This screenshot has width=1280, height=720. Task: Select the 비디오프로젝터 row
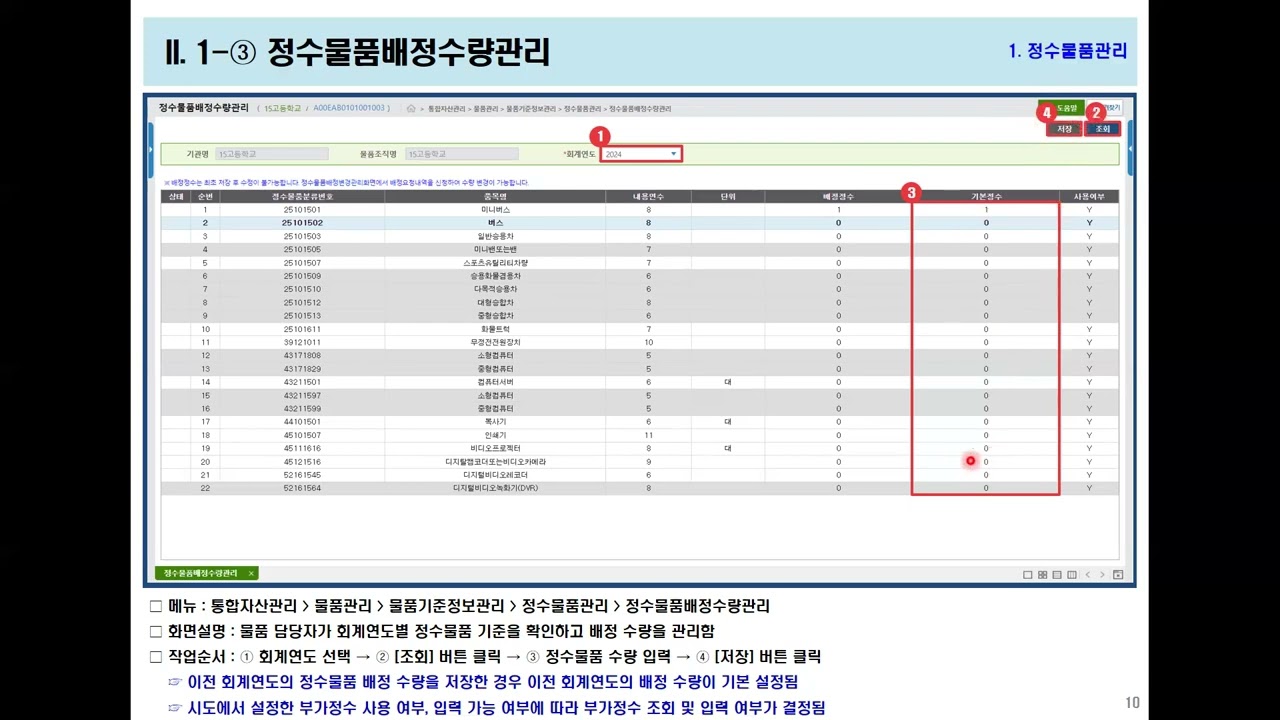640,448
